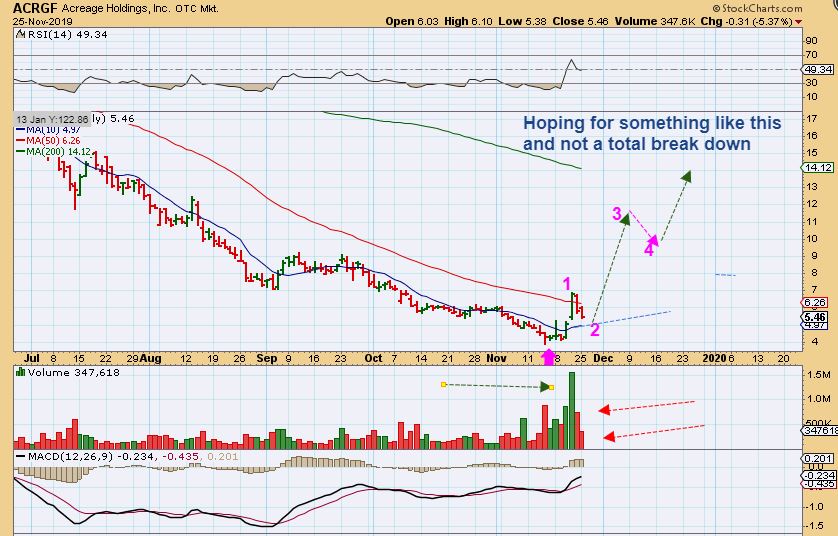Viewport: 838px width, 536px height.
Task: Click the 17 level on price axis
Action: (811, 118)
